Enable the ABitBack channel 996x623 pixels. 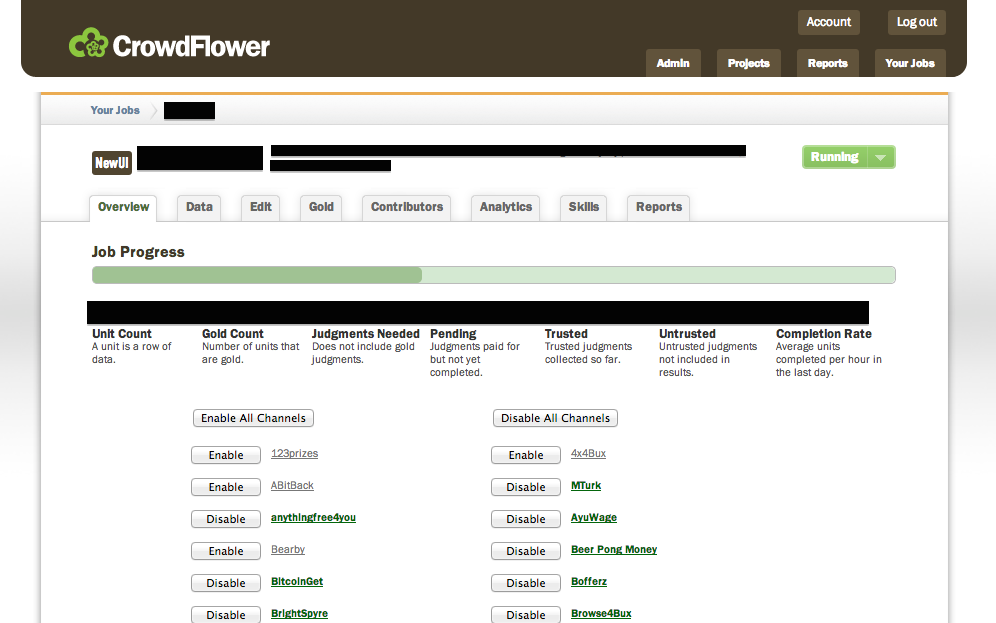coord(226,487)
